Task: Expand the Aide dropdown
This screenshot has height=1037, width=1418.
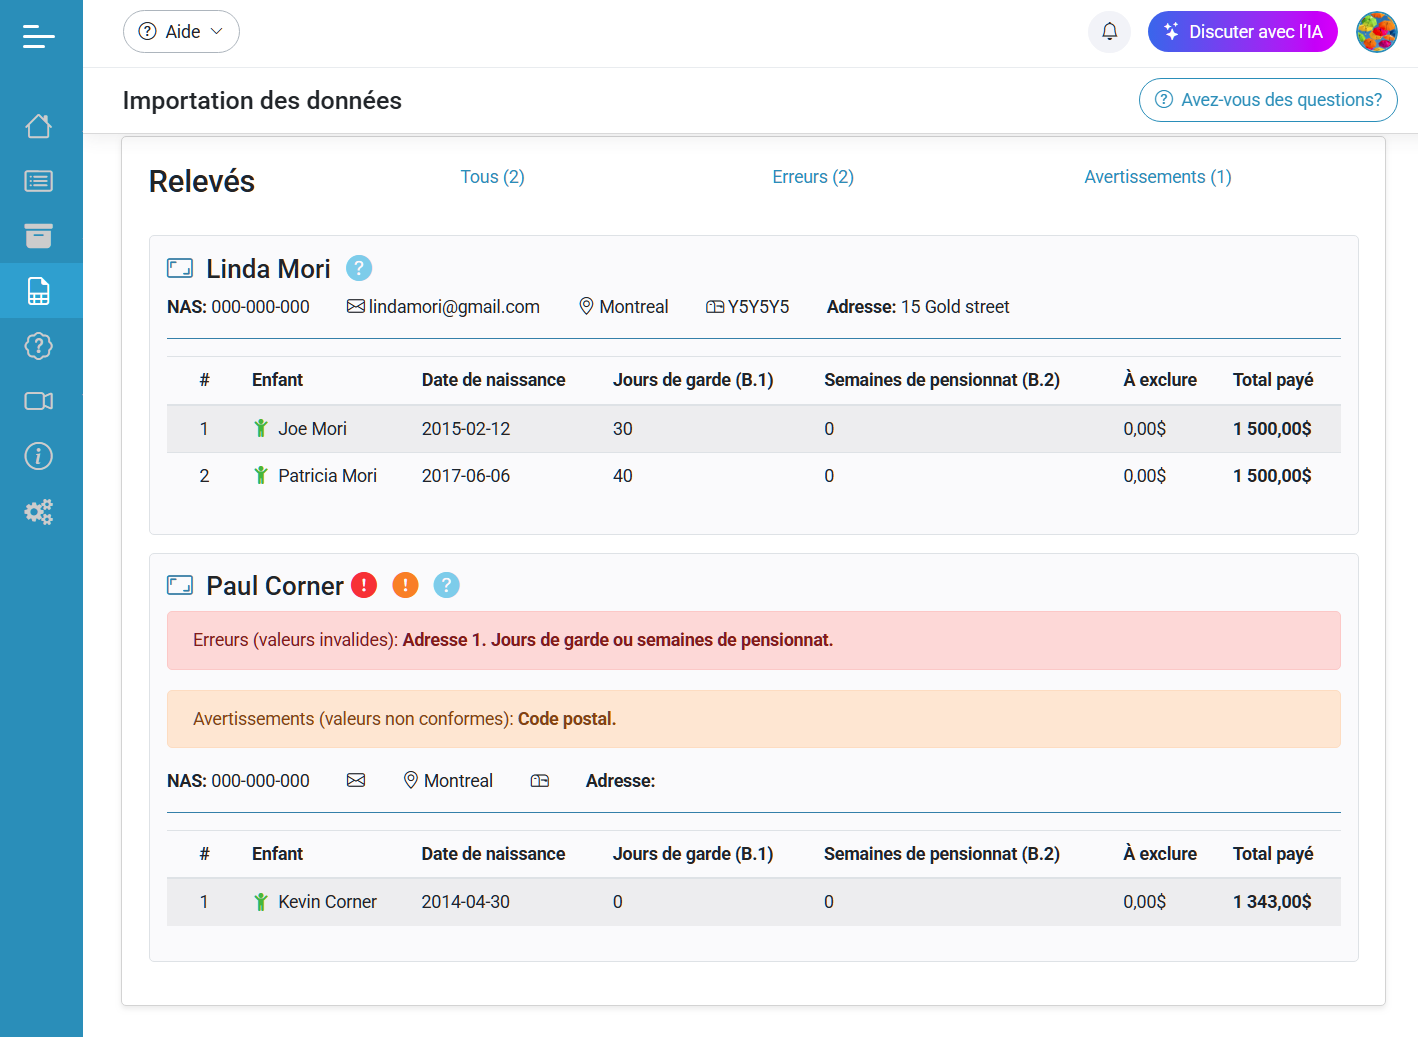Action: pyautogui.click(x=181, y=31)
